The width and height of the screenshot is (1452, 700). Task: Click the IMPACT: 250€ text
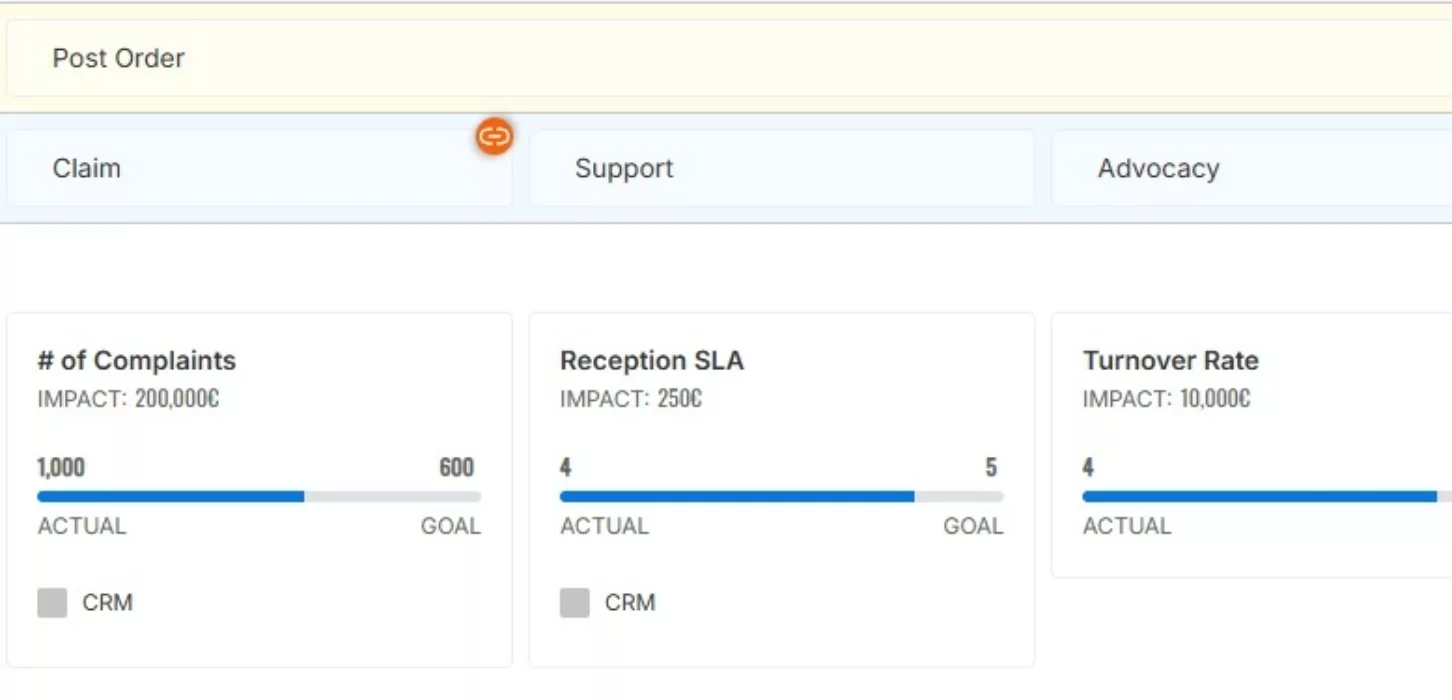coord(631,399)
